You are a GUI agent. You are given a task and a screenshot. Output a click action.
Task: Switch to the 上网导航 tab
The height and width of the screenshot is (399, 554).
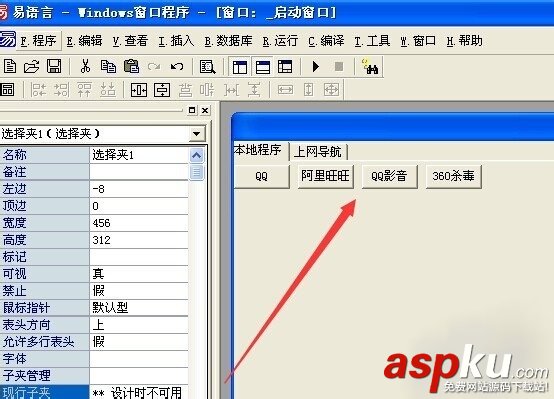[318, 152]
